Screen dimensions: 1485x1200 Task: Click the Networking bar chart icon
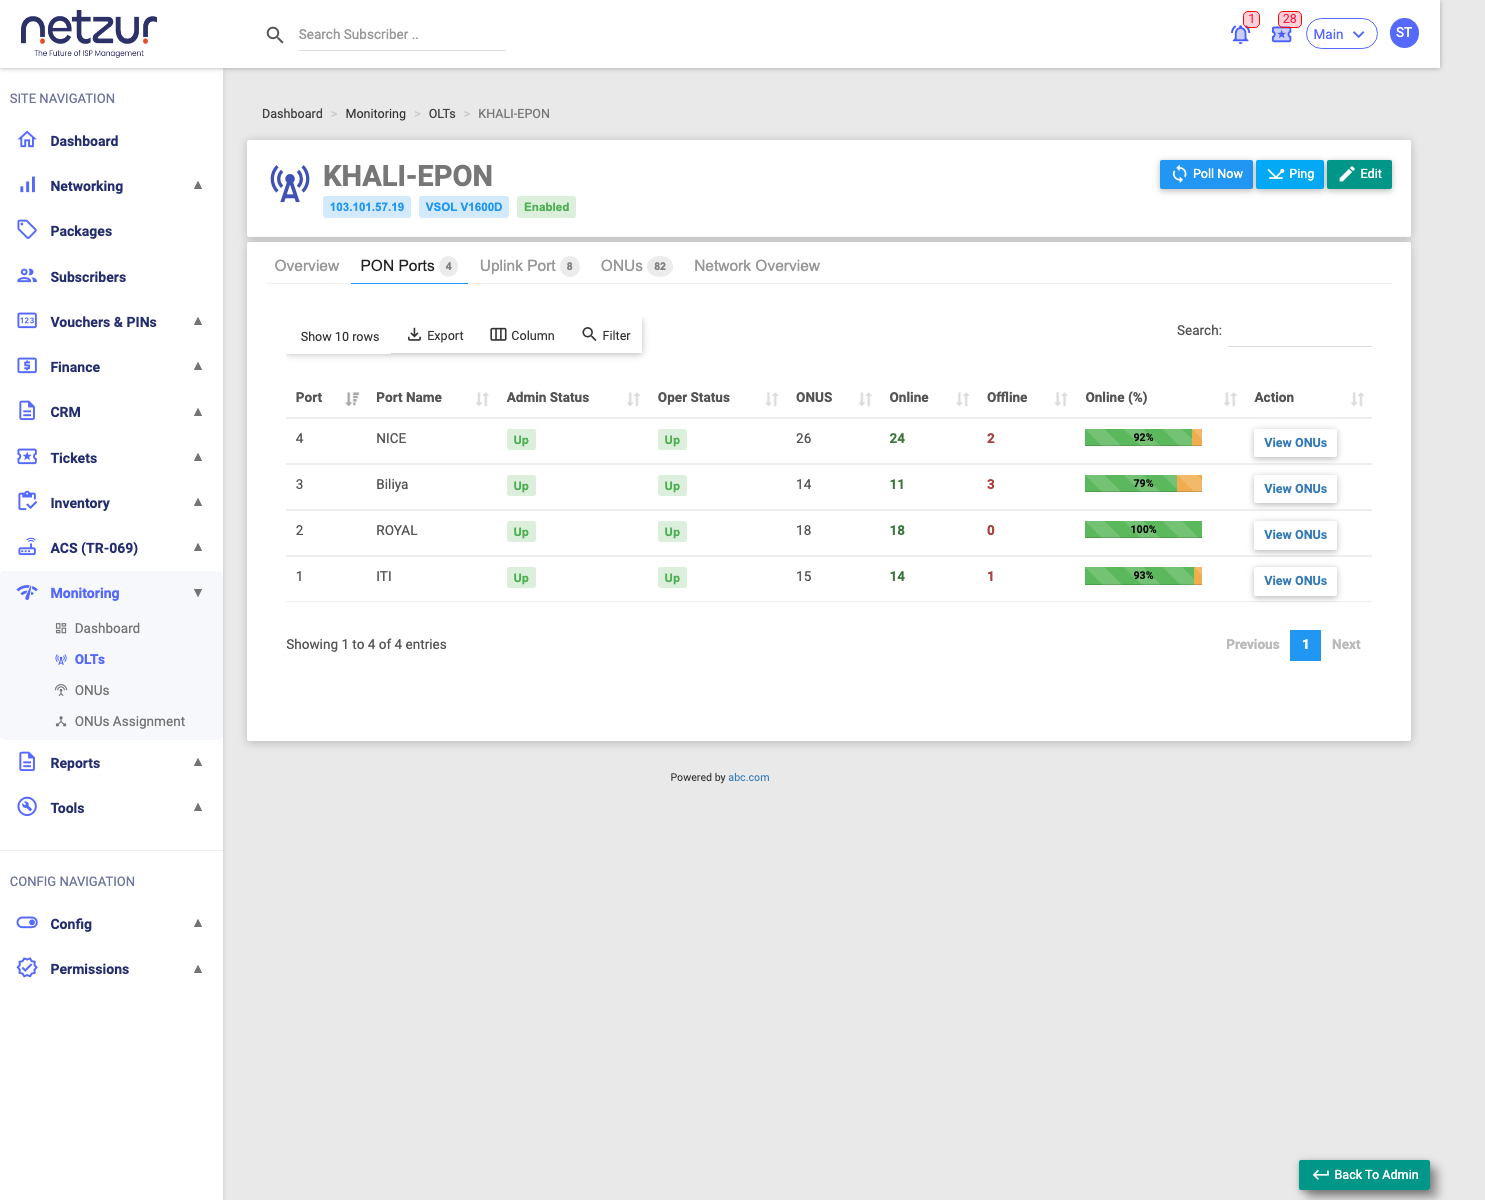click(x=28, y=185)
